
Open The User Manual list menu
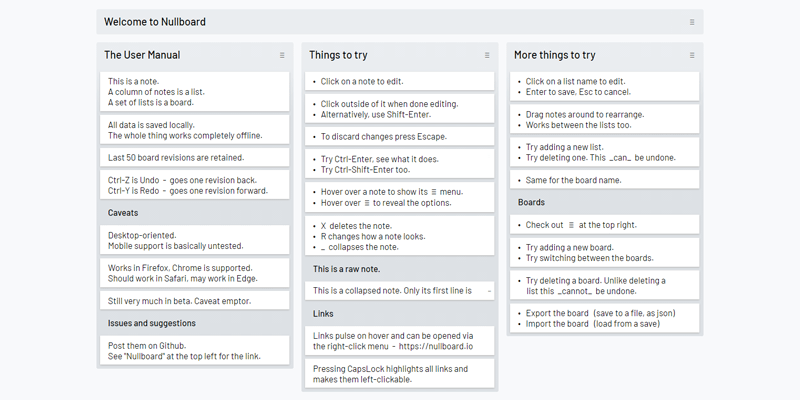(282, 55)
